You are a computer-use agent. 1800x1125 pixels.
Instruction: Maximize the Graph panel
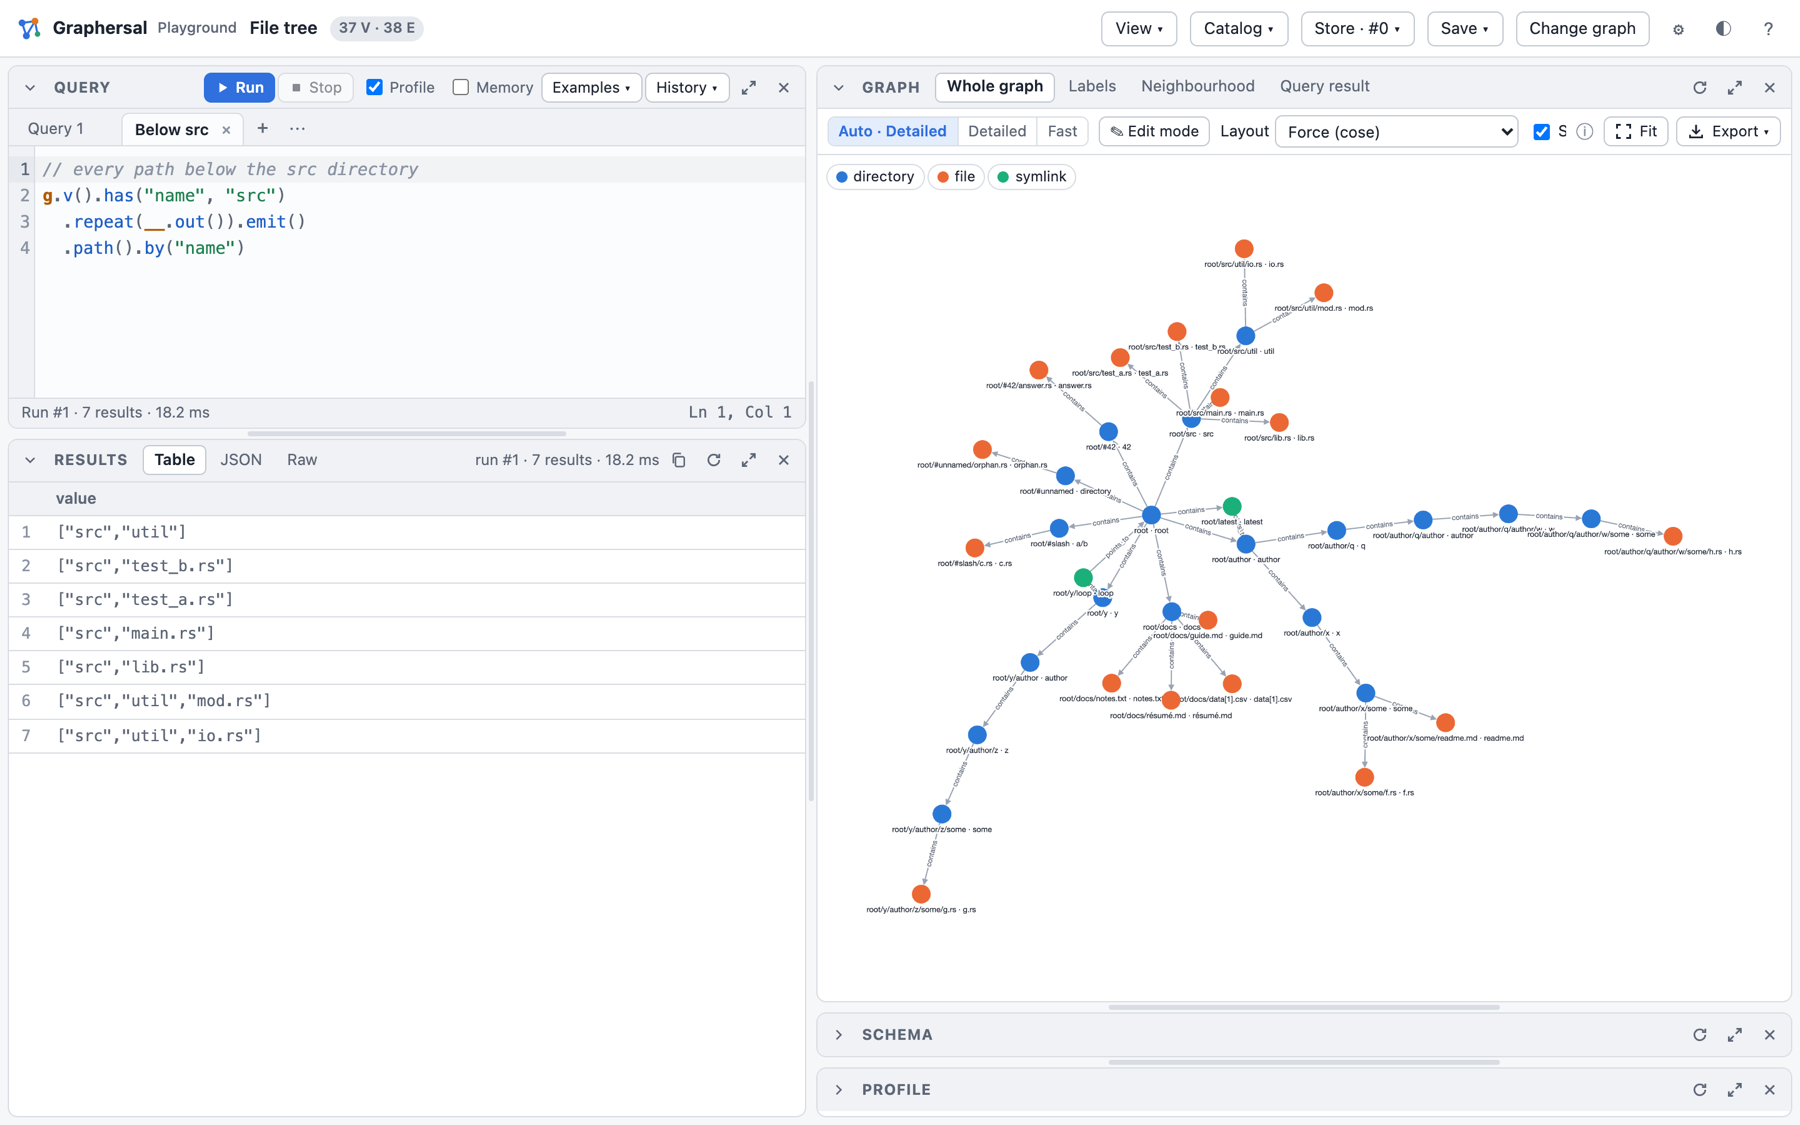[1735, 88]
